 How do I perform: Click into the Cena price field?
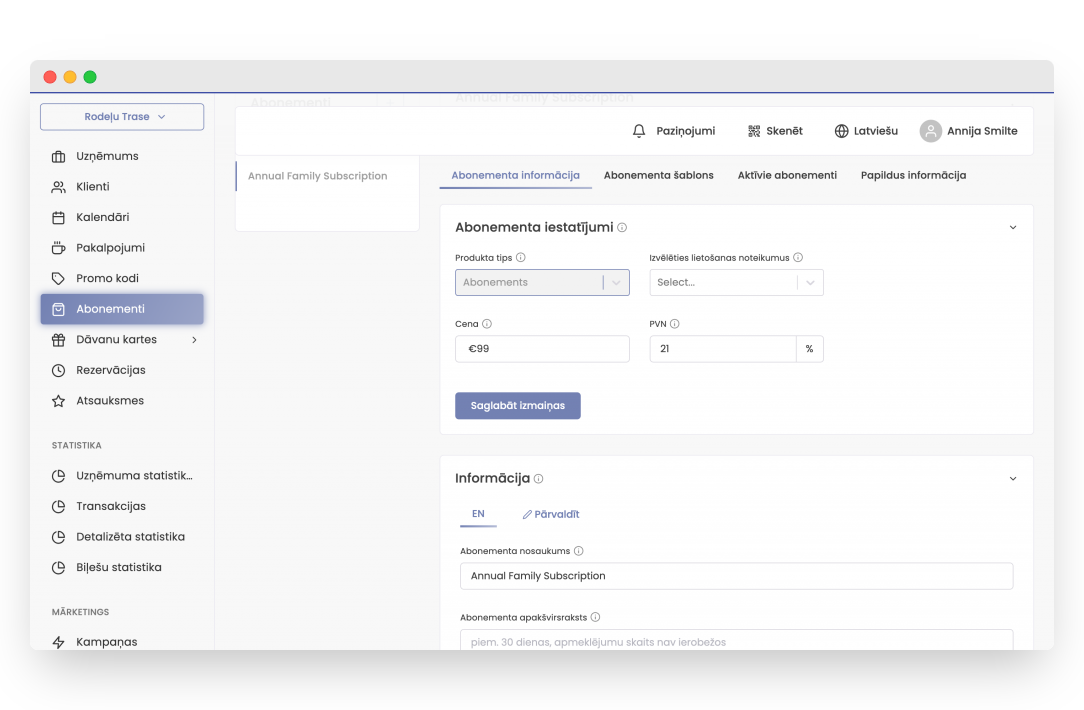click(x=542, y=349)
